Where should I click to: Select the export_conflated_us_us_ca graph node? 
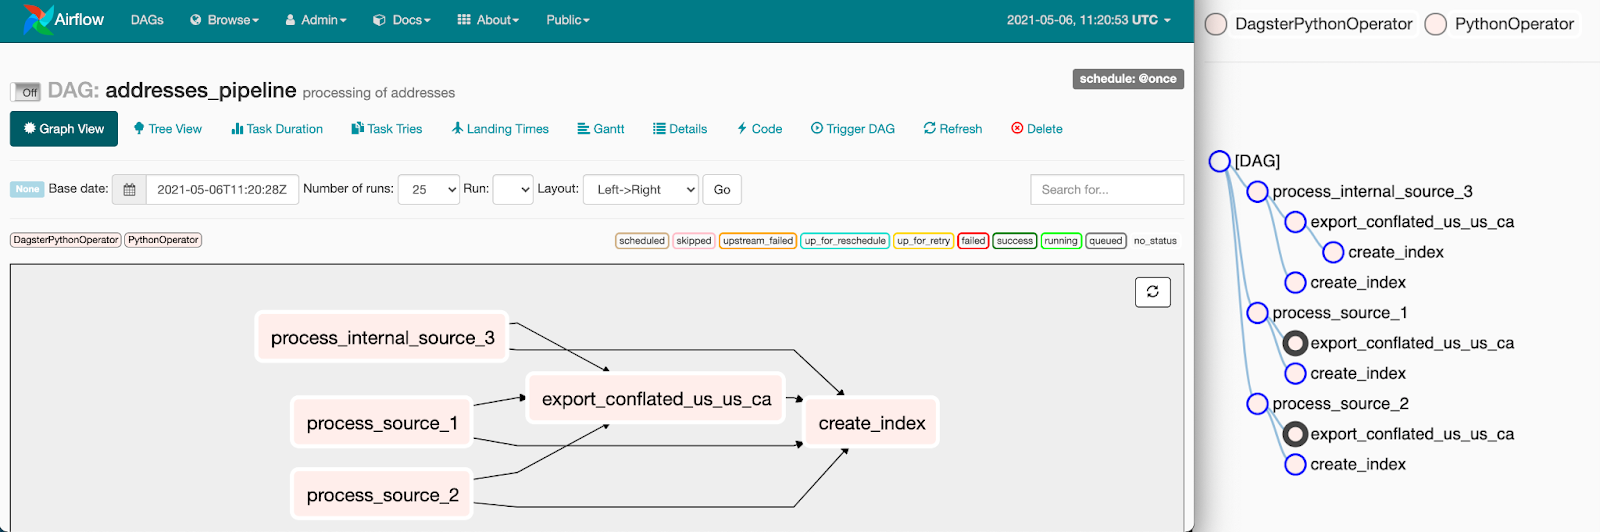pos(656,399)
